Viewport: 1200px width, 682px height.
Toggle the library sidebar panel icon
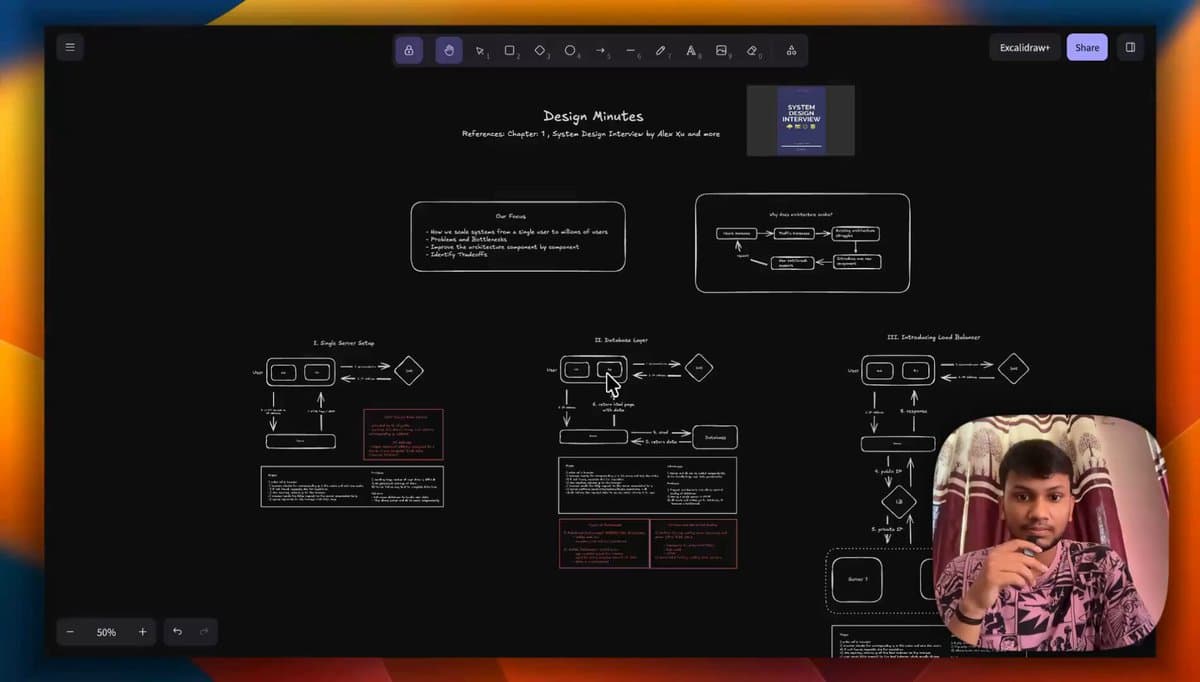coord(1130,47)
